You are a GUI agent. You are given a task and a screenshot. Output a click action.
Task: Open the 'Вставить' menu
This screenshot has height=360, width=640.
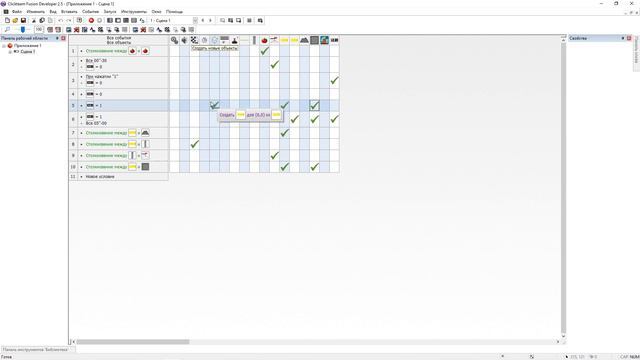coord(69,12)
